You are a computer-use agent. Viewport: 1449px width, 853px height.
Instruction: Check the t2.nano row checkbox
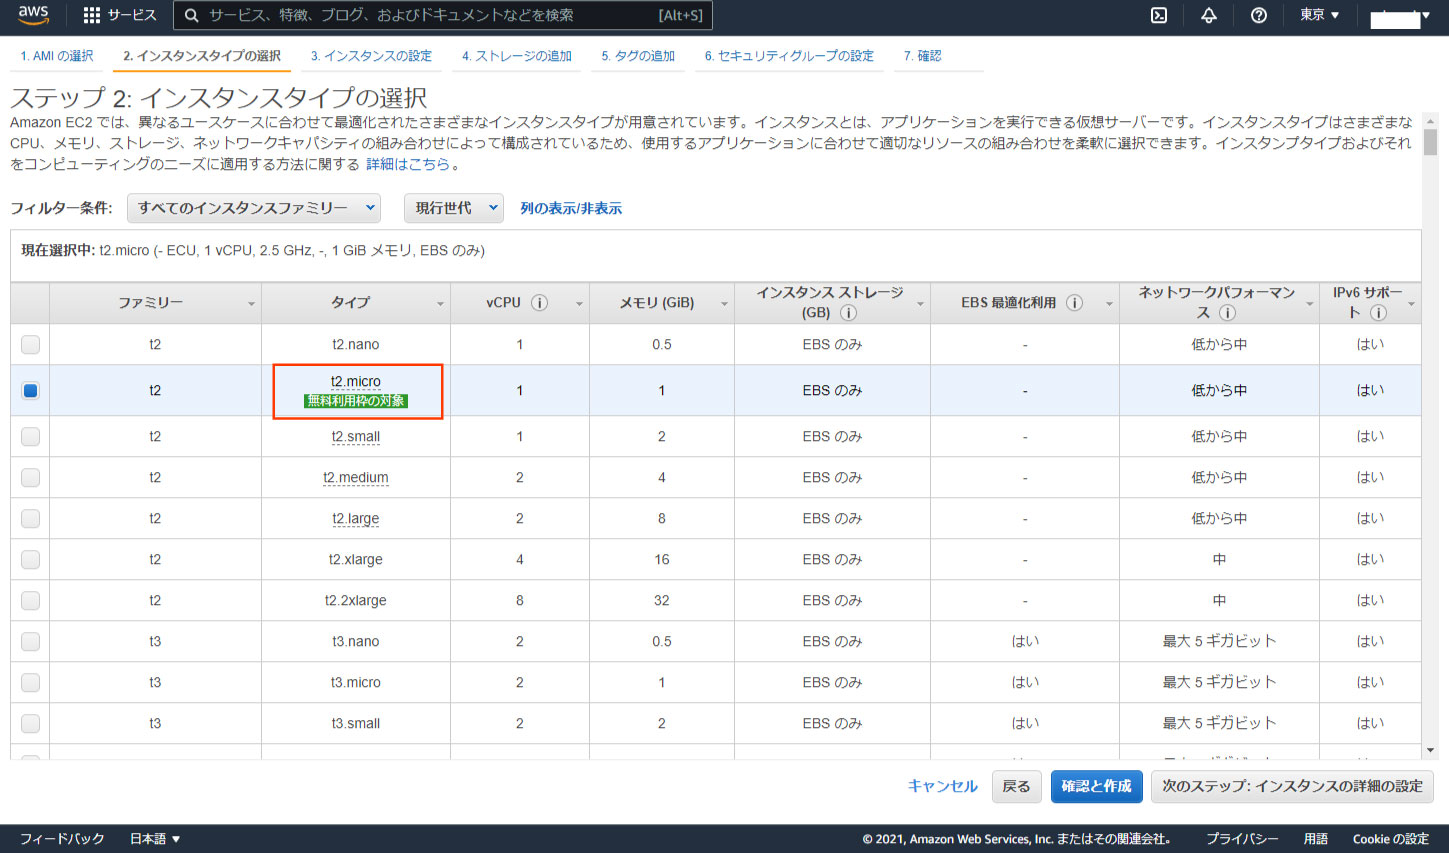[30, 344]
